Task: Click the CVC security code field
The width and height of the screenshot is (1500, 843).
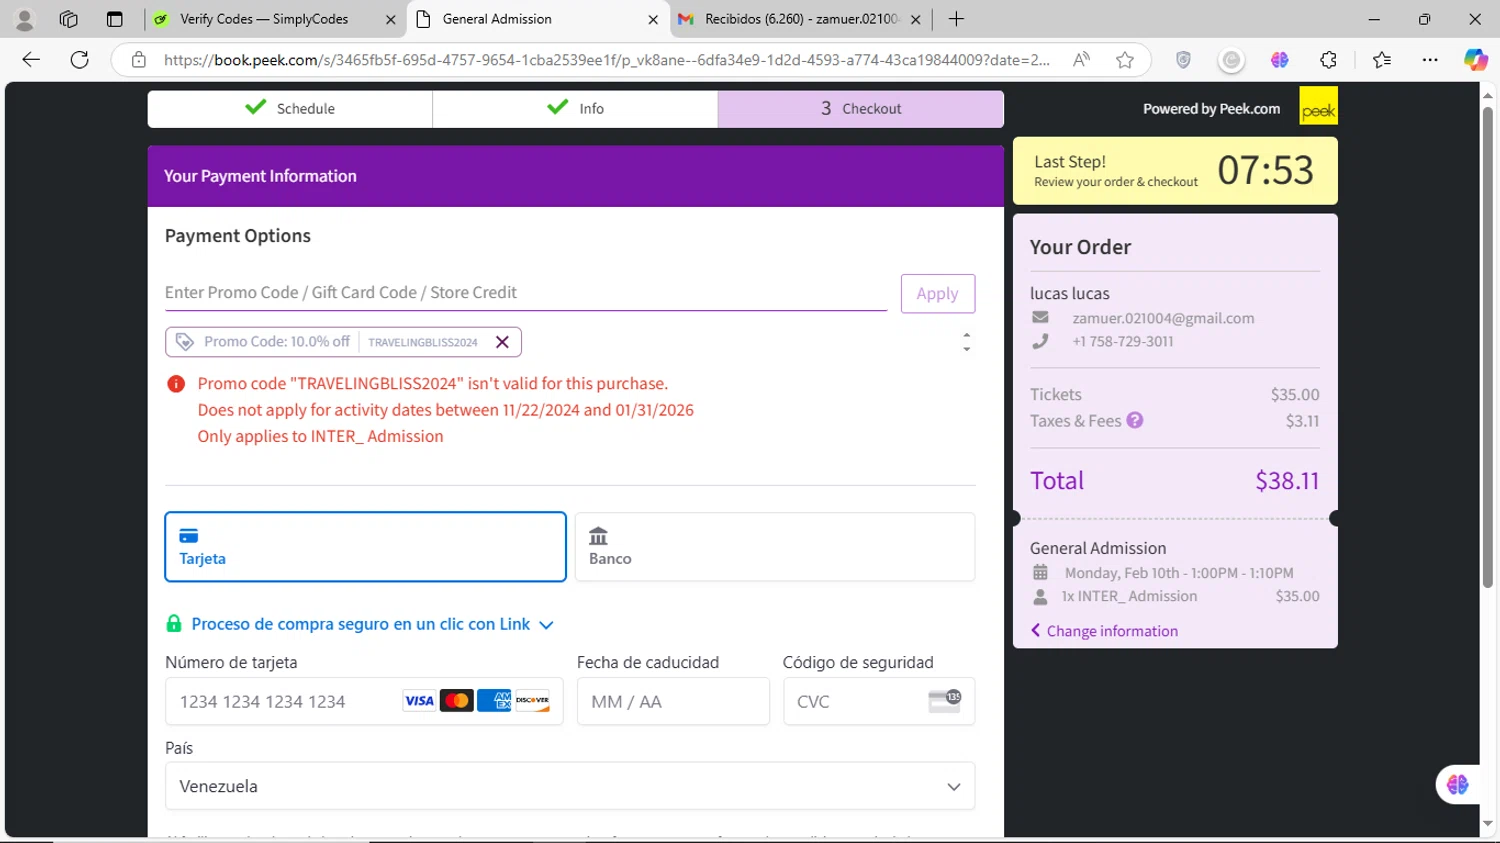Action: point(879,701)
